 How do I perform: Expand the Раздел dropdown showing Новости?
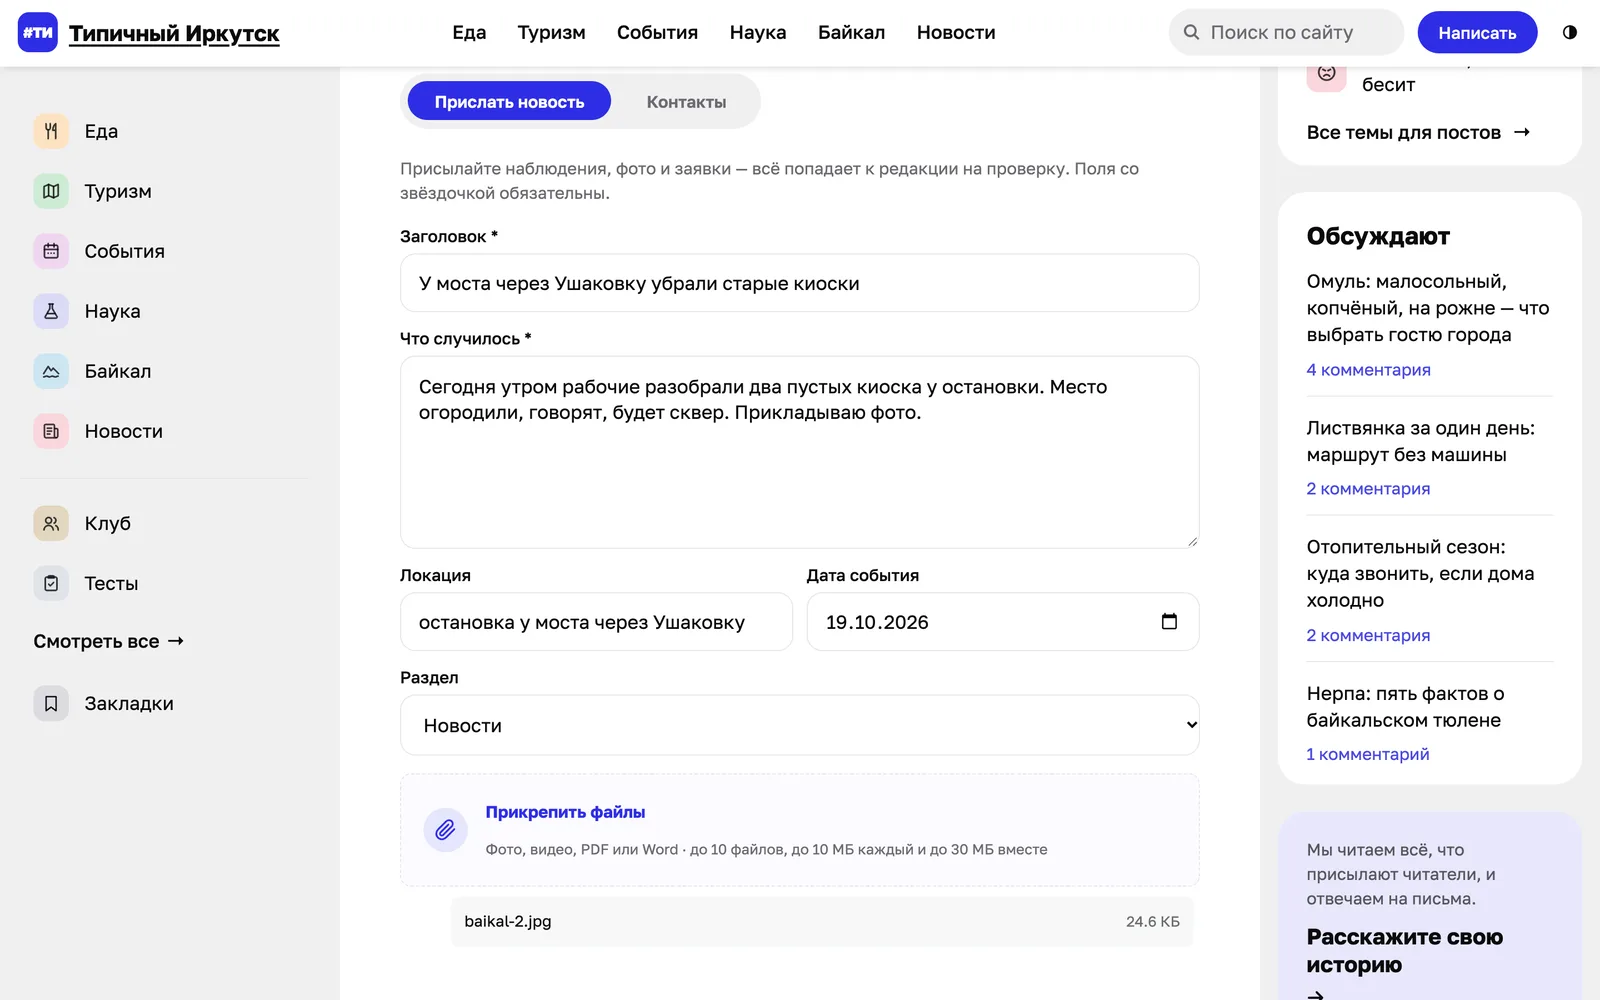click(x=799, y=725)
